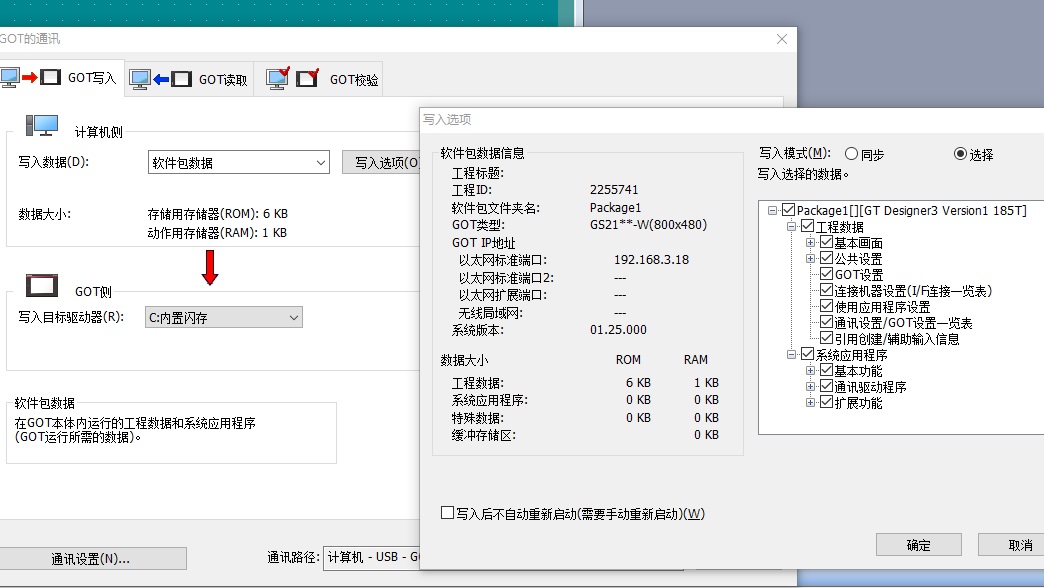Toggle the 引用创建/辅助输入信息 checkbox
The height and width of the screenshot is (588, 1044).
[x=826, y=339]
